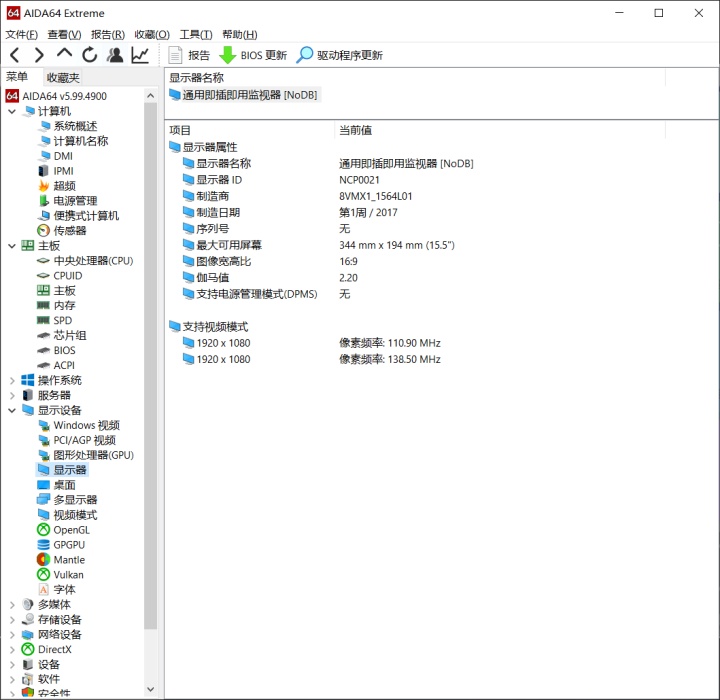
Task: Select ACPI tree item
Action: click(56, 365)
